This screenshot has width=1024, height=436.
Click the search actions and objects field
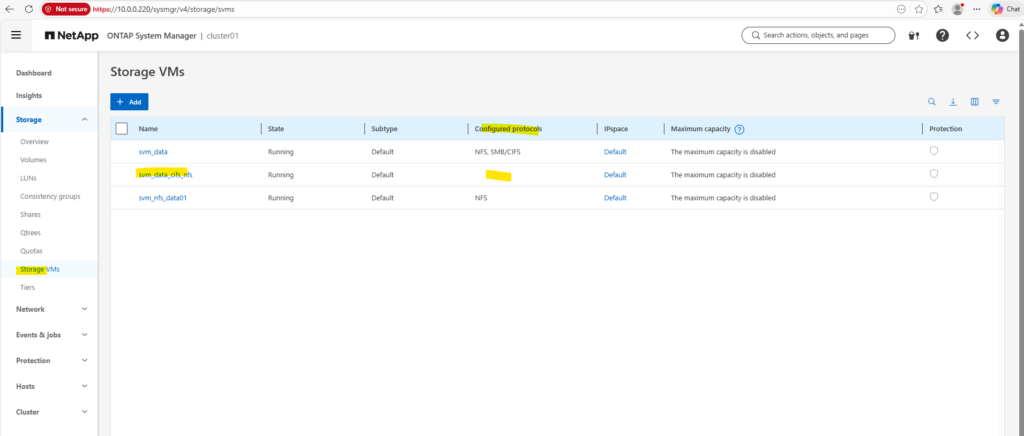pos(820,35)
